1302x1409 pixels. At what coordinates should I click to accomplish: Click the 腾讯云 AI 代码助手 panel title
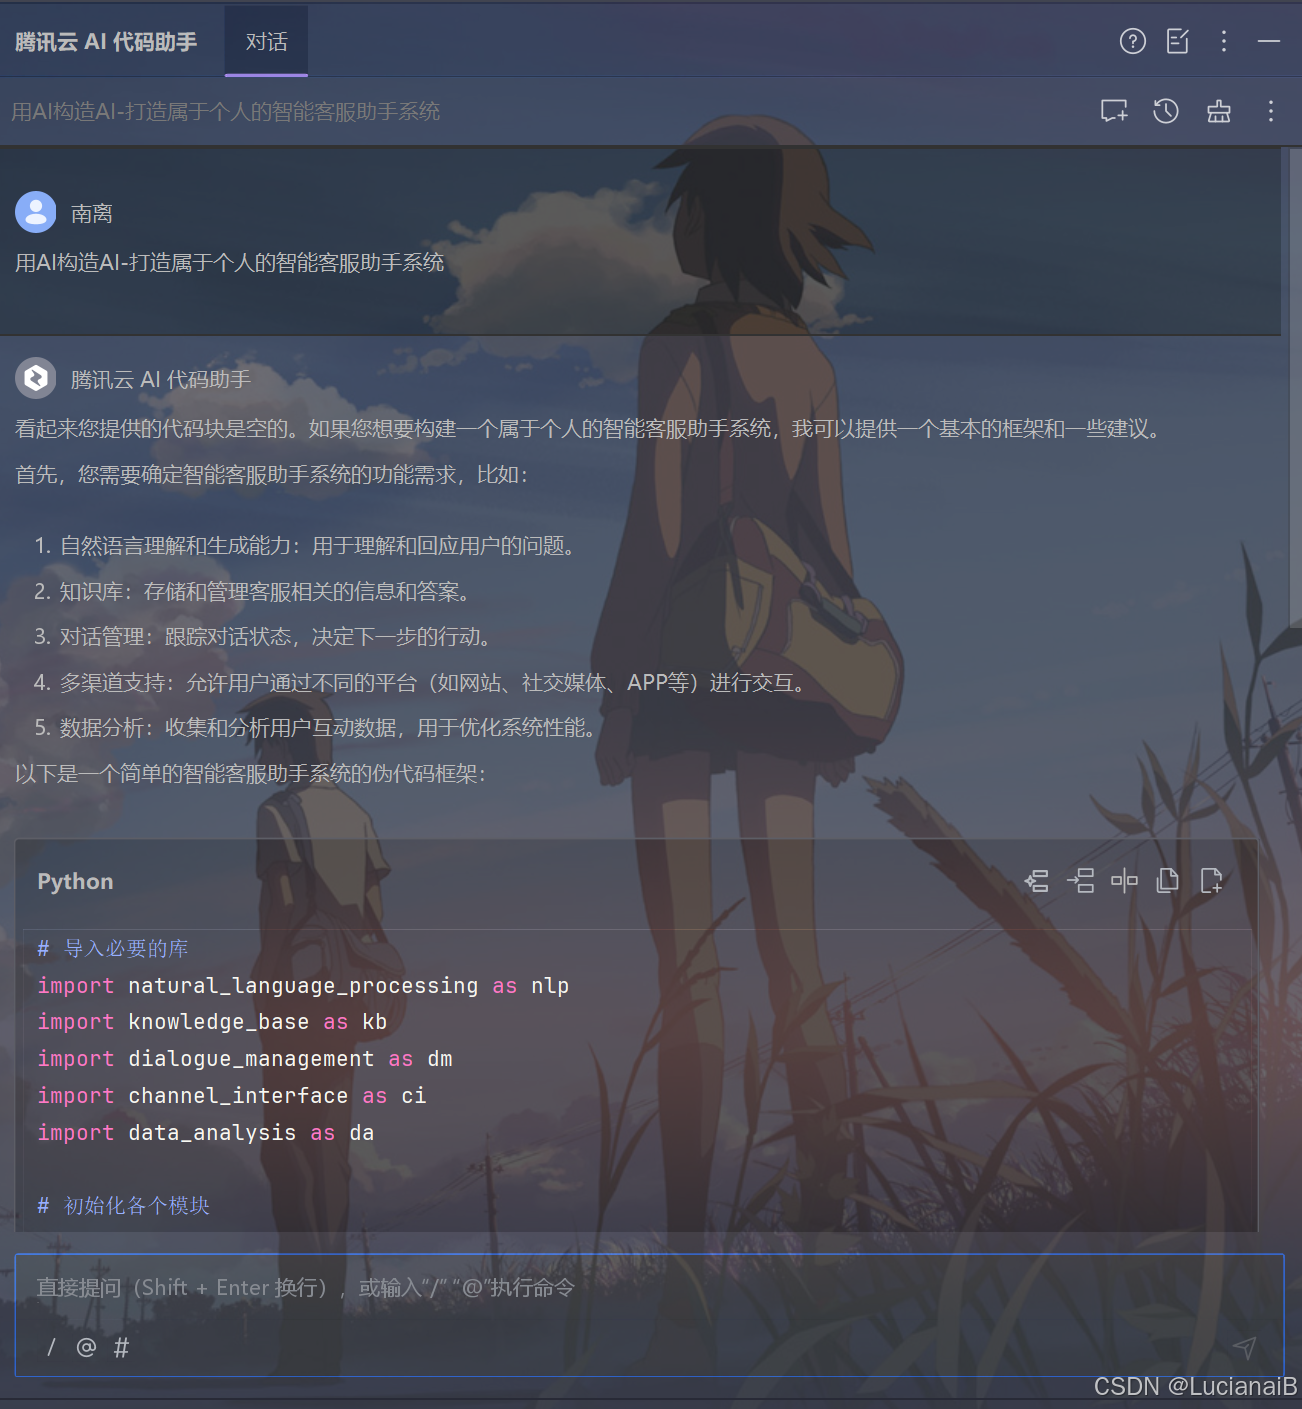[x=106, y=41]
